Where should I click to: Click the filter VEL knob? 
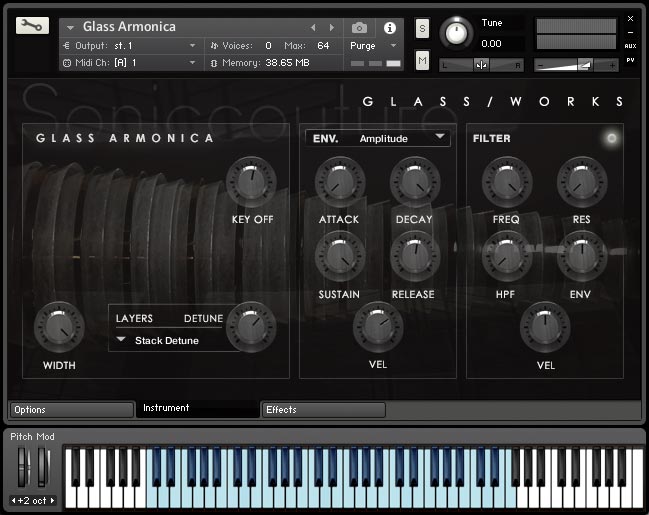click(x=545, y=327)
